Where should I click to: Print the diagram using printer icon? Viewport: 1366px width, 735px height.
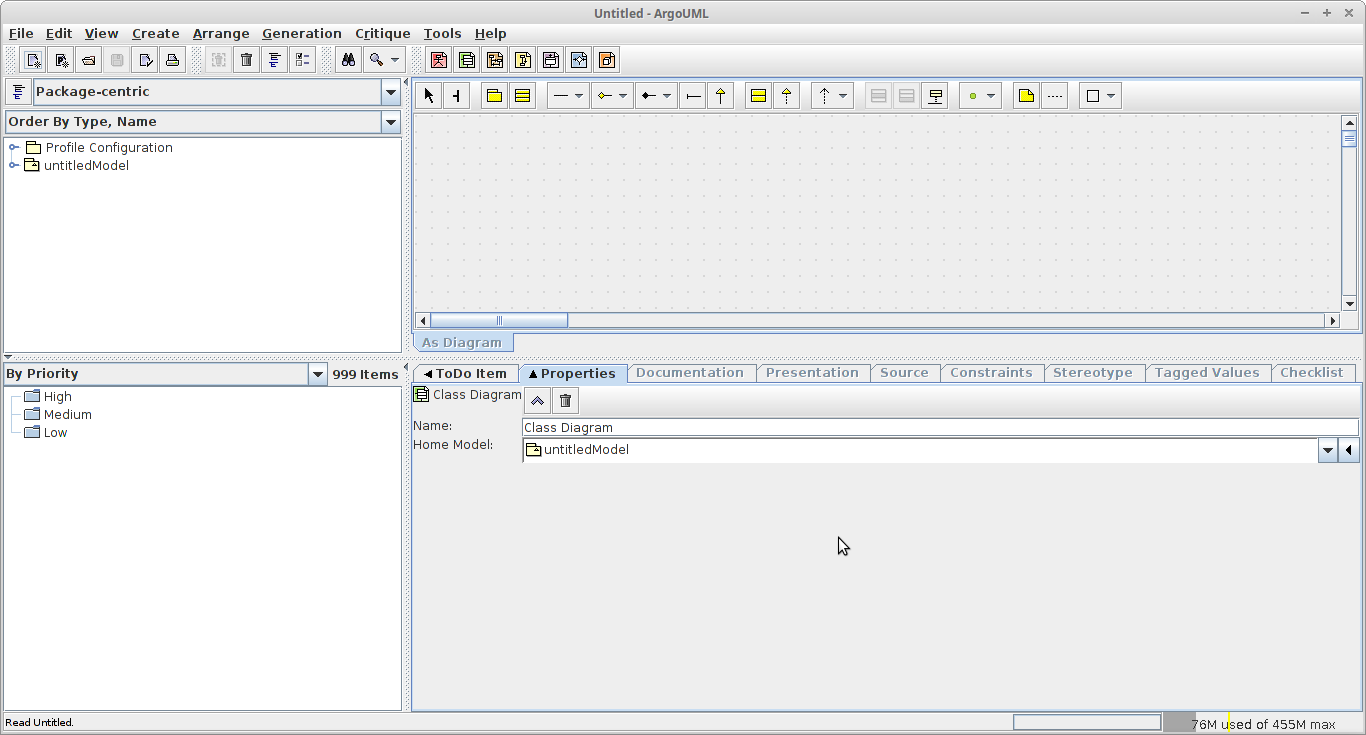[173, 60]
